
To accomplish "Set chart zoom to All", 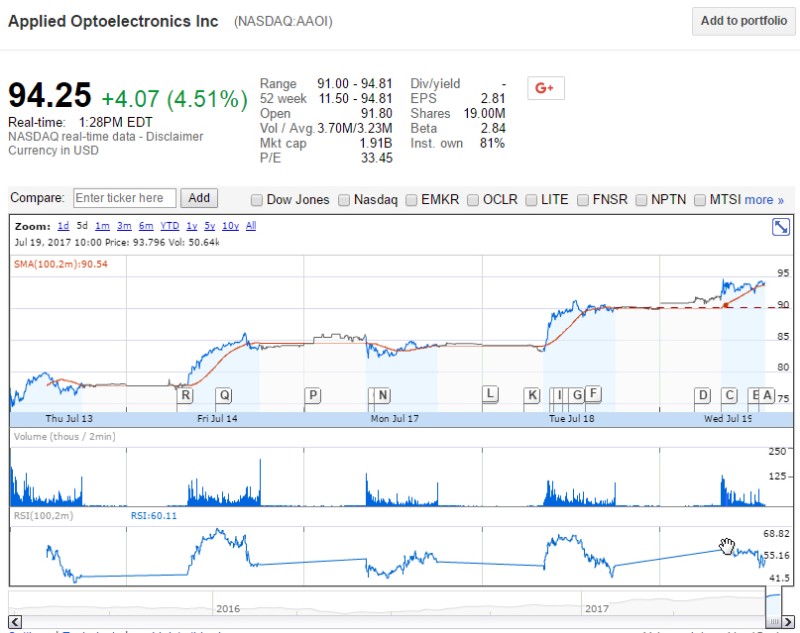I will (x=251, y=226).
